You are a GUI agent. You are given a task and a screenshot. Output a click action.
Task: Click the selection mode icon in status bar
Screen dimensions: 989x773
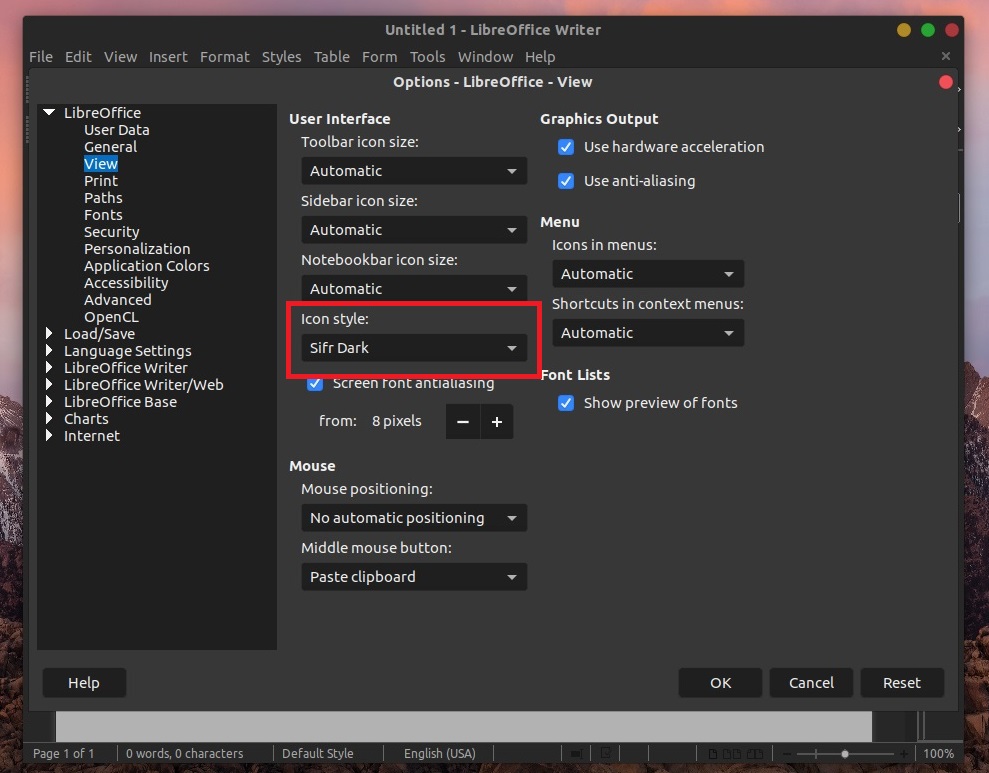575,753
